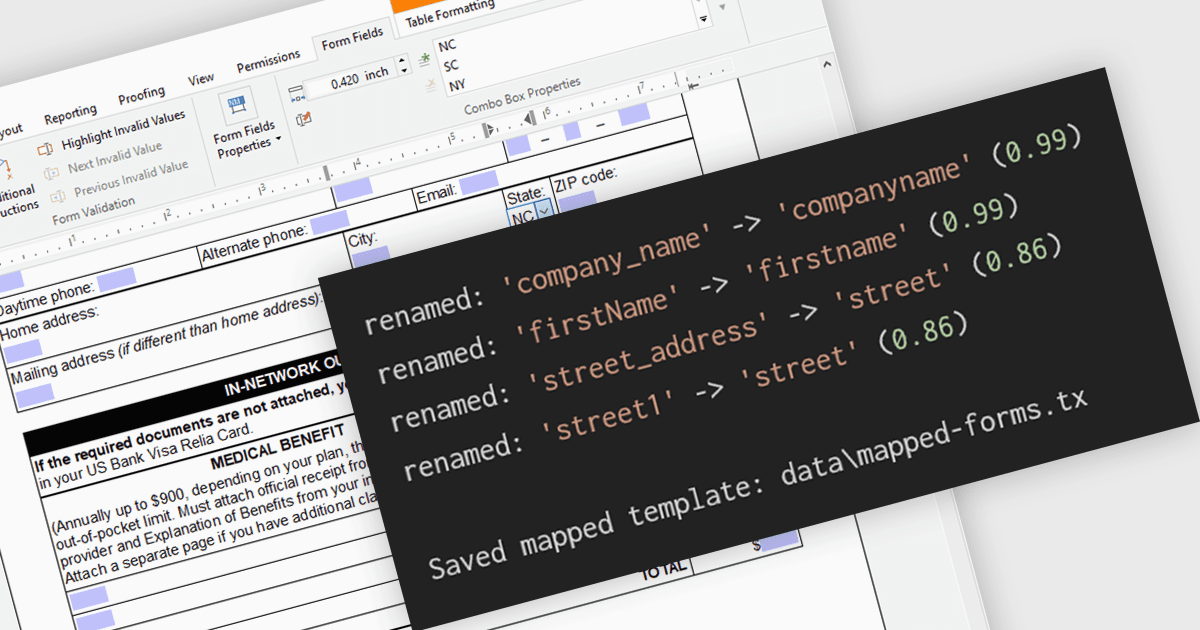The image size is (1200, 630).
Task: Select SC in combo box items list
Action: click(x=451, y=66)
